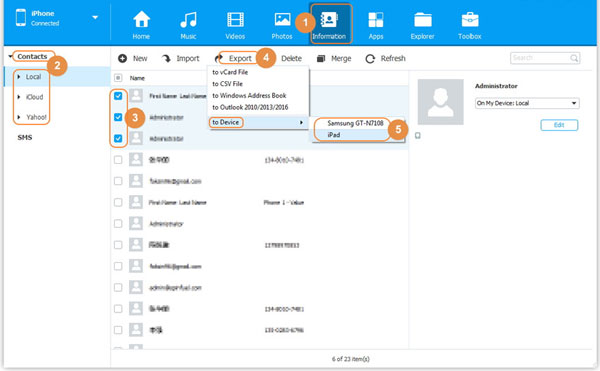
Task: Expand the Local contacts group
Action: coord(18,77)
